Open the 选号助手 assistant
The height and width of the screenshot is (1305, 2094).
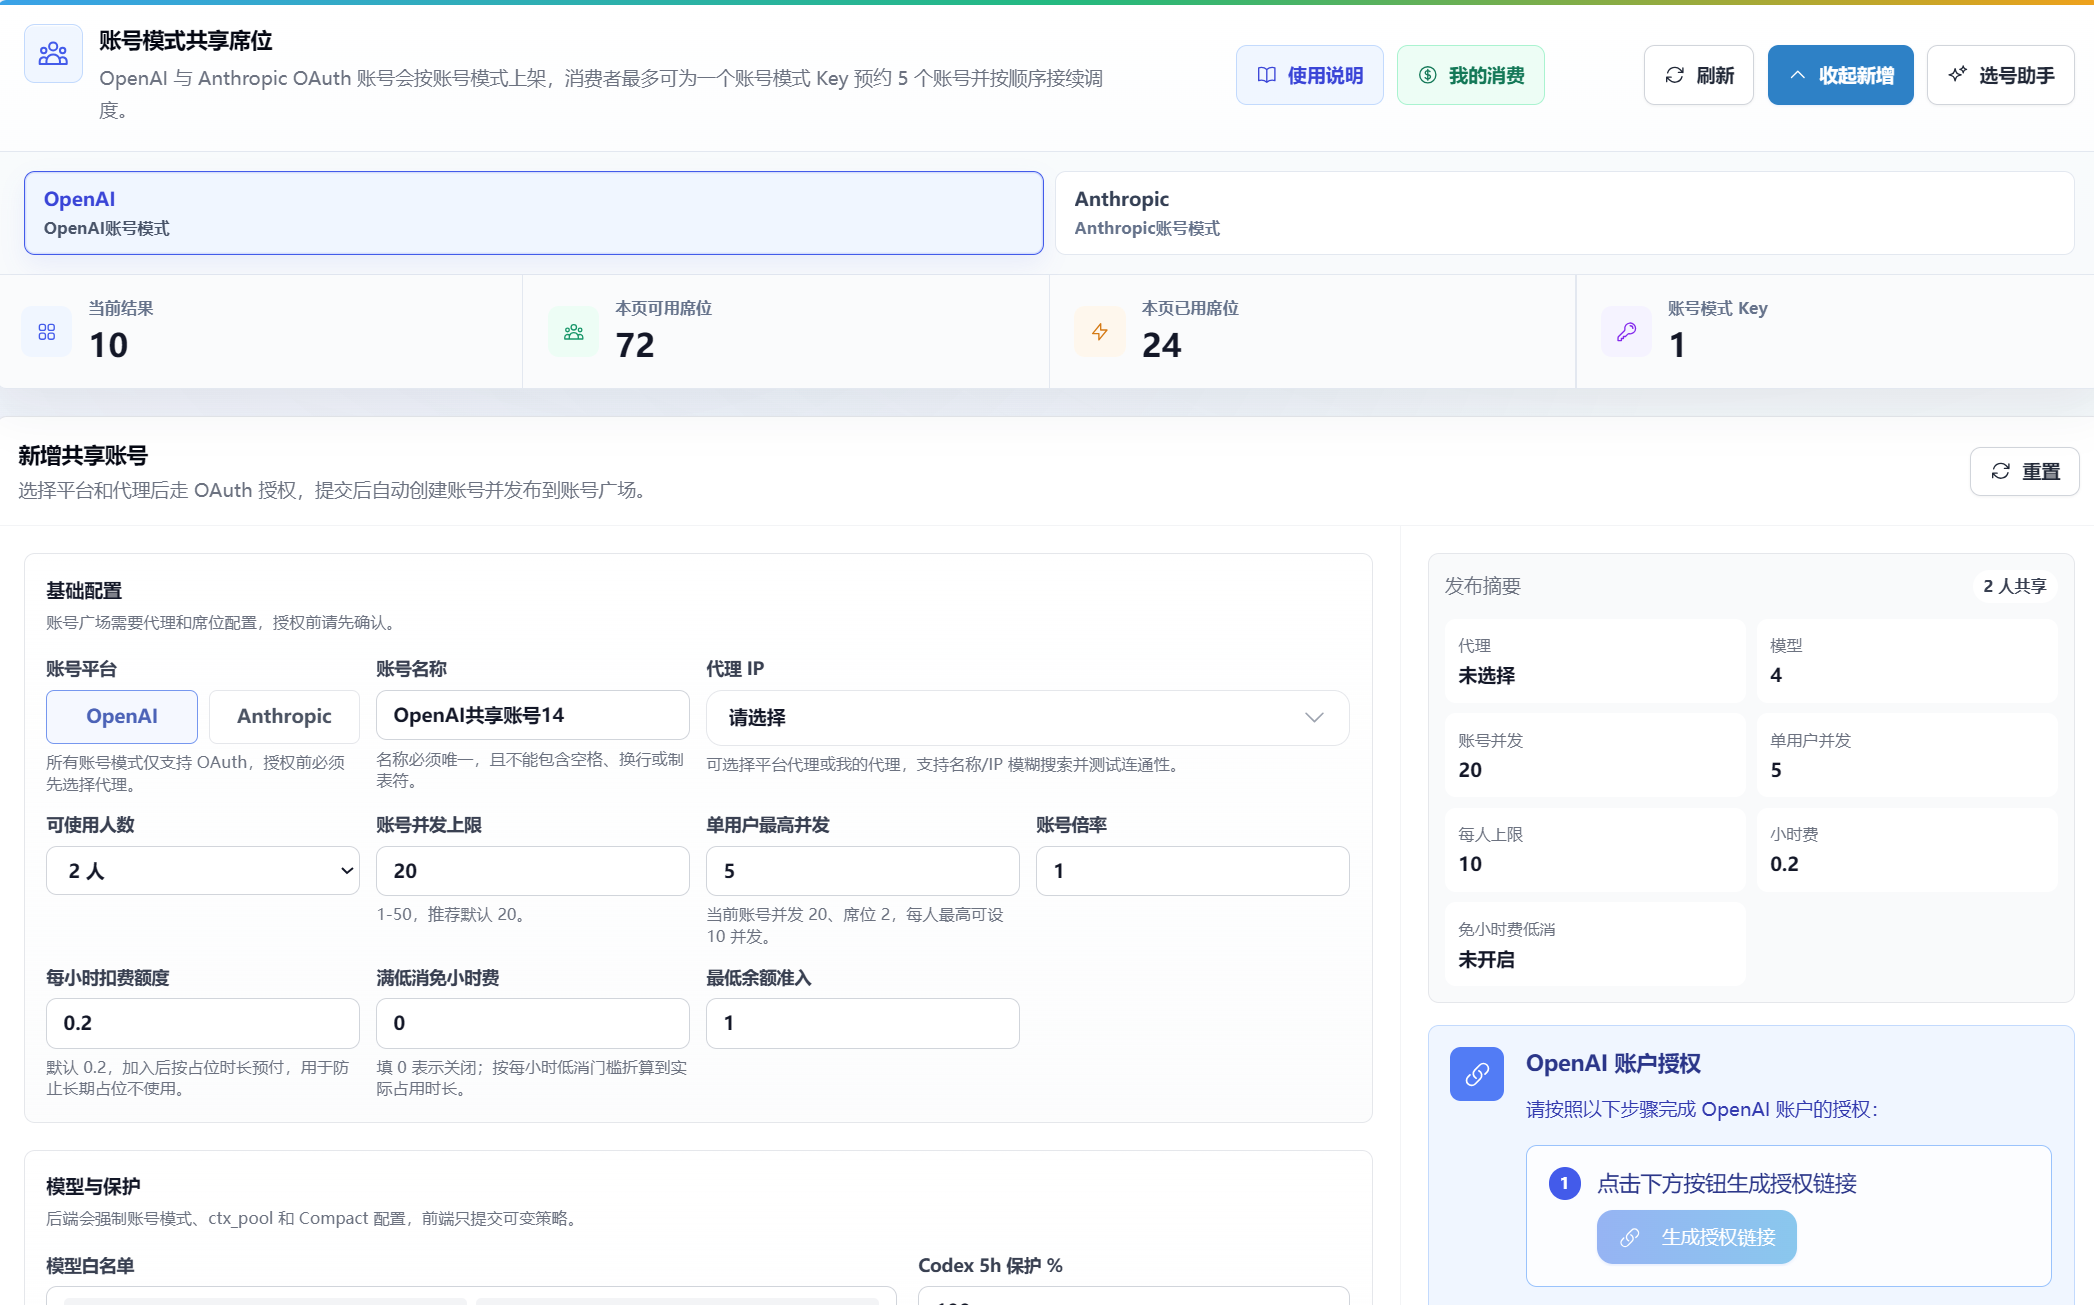pyautogui.click(x=2000, y=75)
